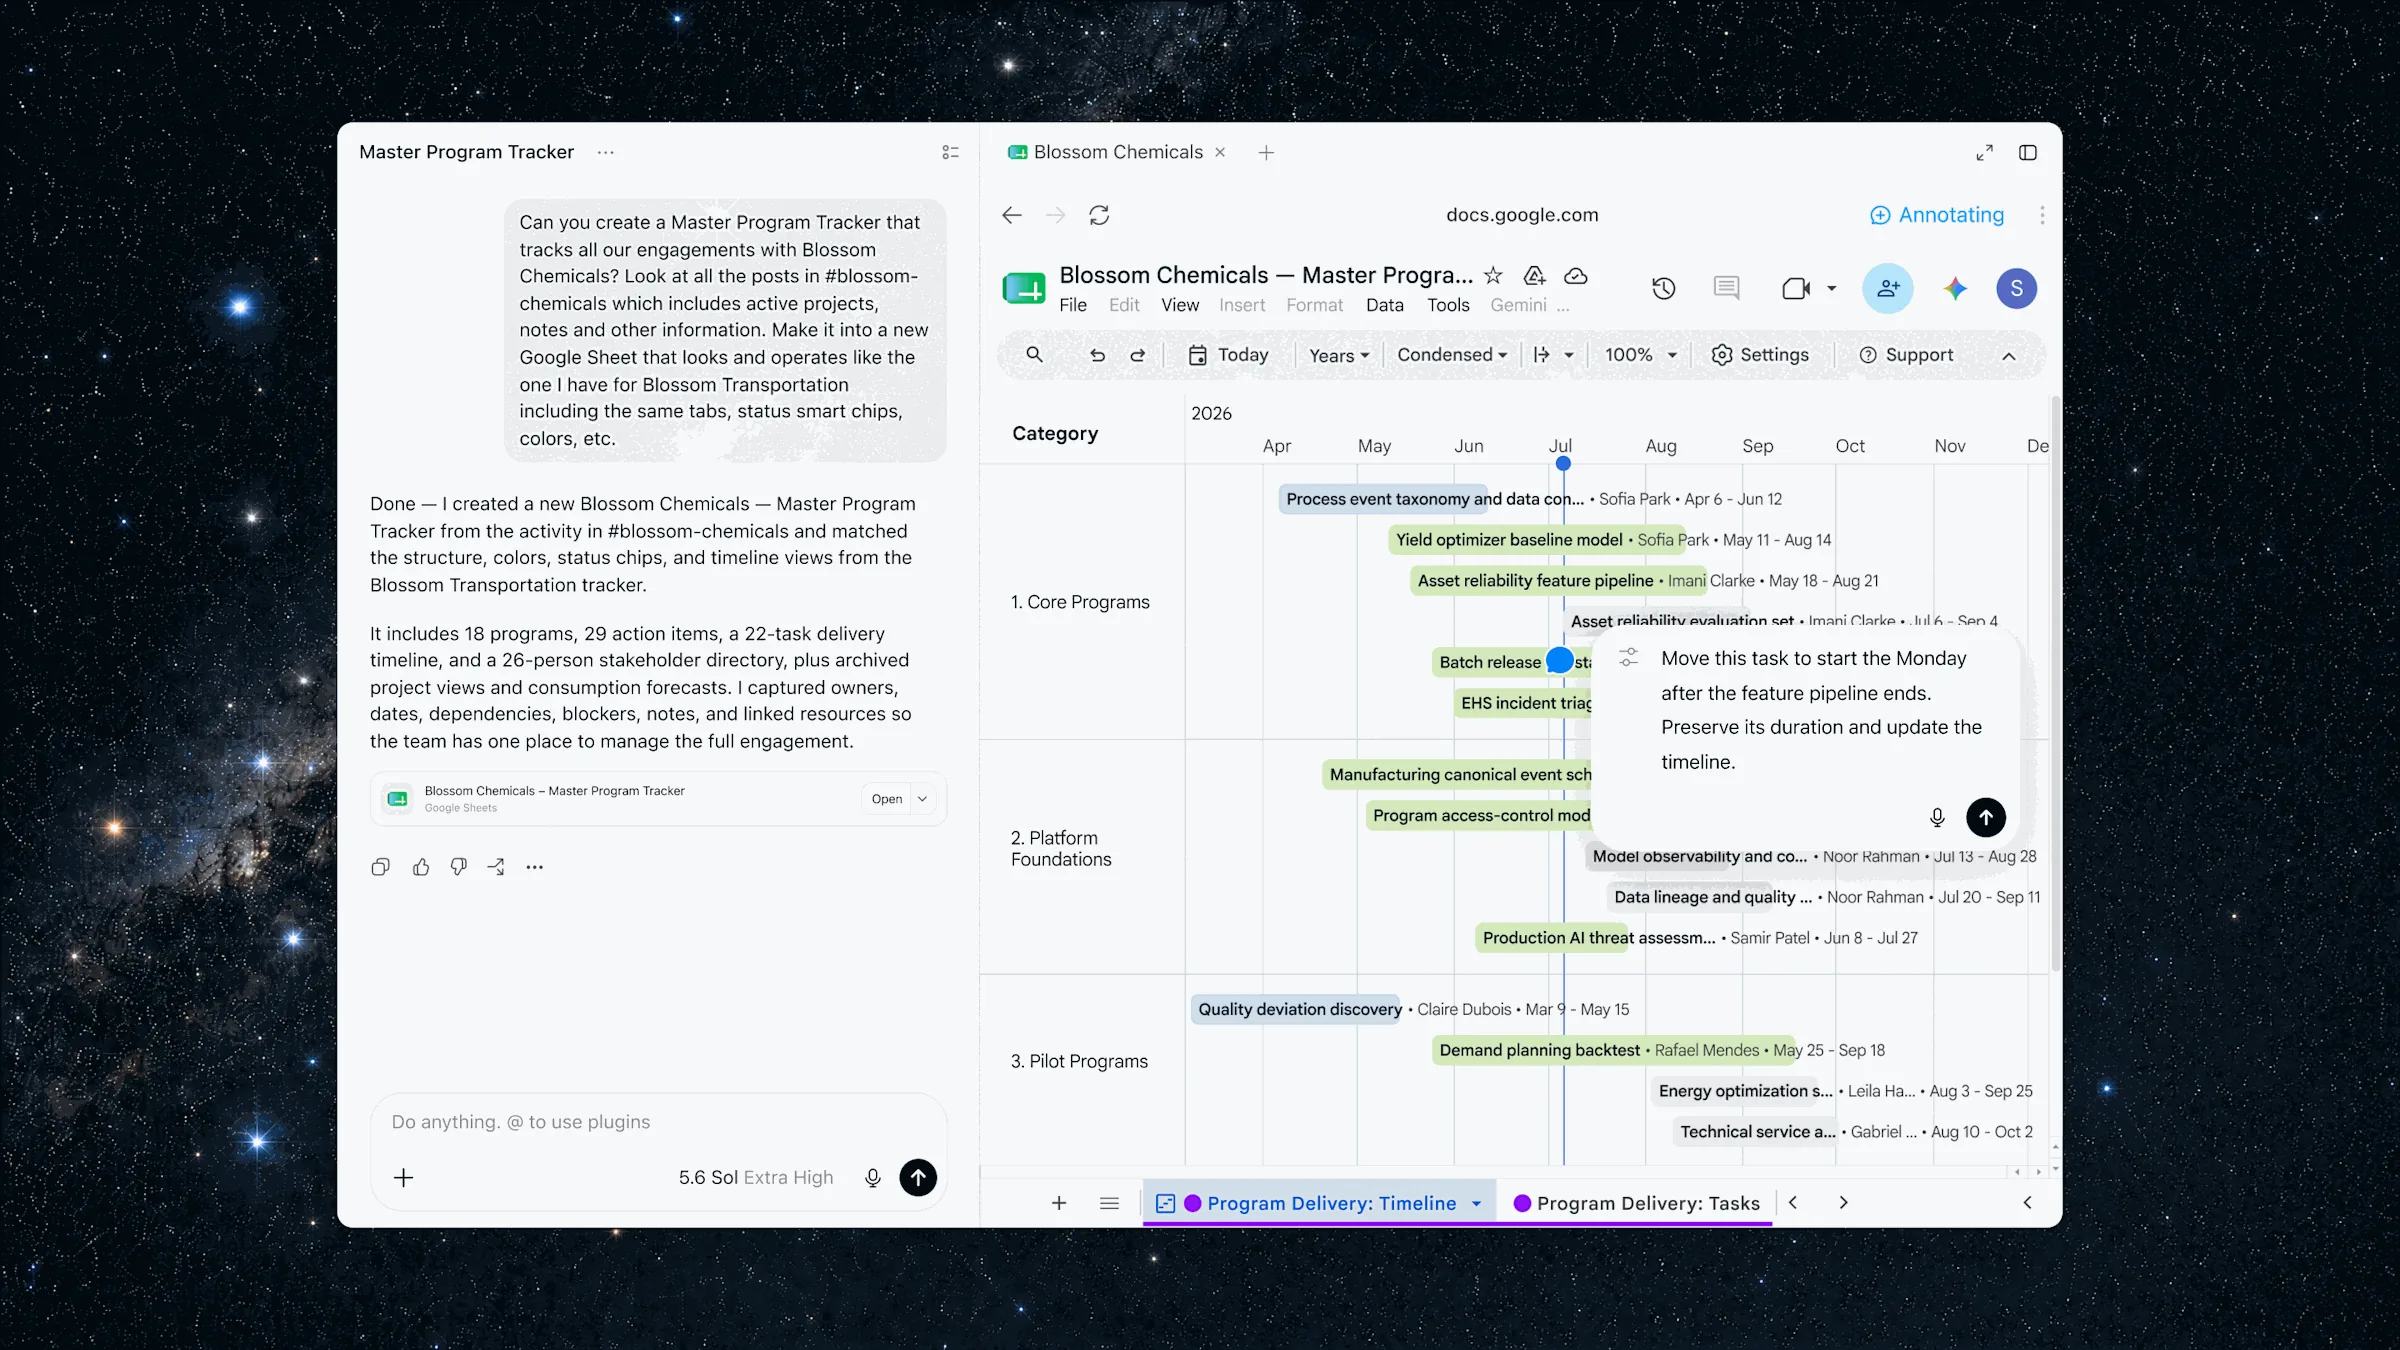This screenshot has height=1350, width=2400.
Task: Click the Demand planning backtest bar
Action: click(1614, 1051)
